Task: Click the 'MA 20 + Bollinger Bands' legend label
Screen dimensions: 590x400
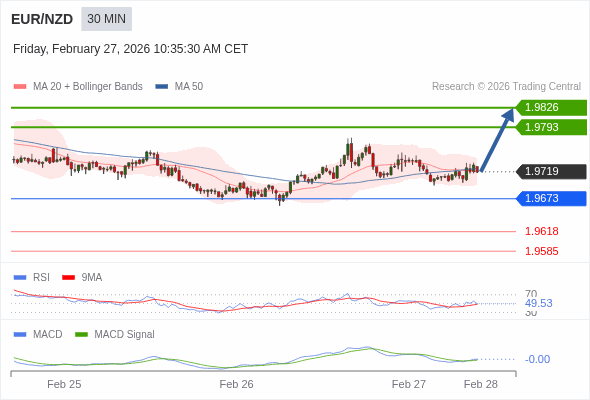Action: (88, 87)
